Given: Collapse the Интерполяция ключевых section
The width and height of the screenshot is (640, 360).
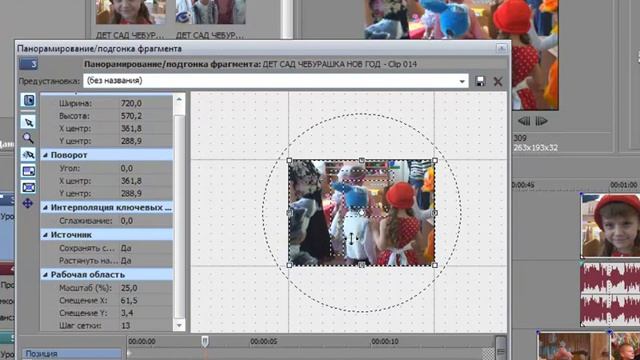Looking at the screenshot, I should pyautogui.click(x=45, y=208).
